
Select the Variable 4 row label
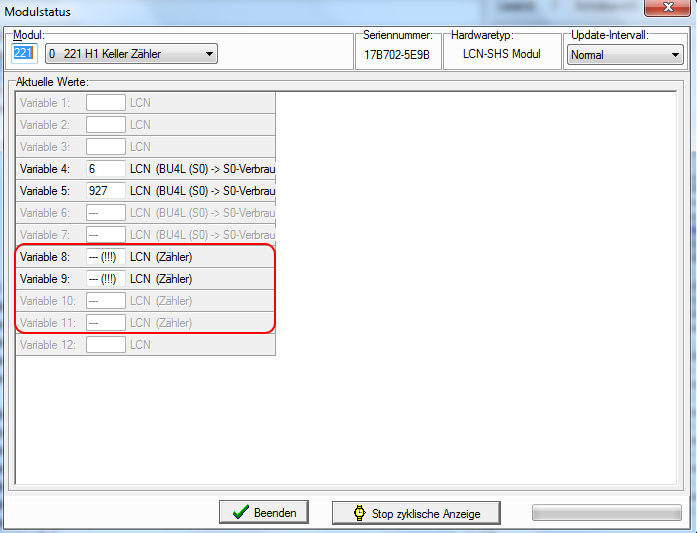click(x=45, y=169)
